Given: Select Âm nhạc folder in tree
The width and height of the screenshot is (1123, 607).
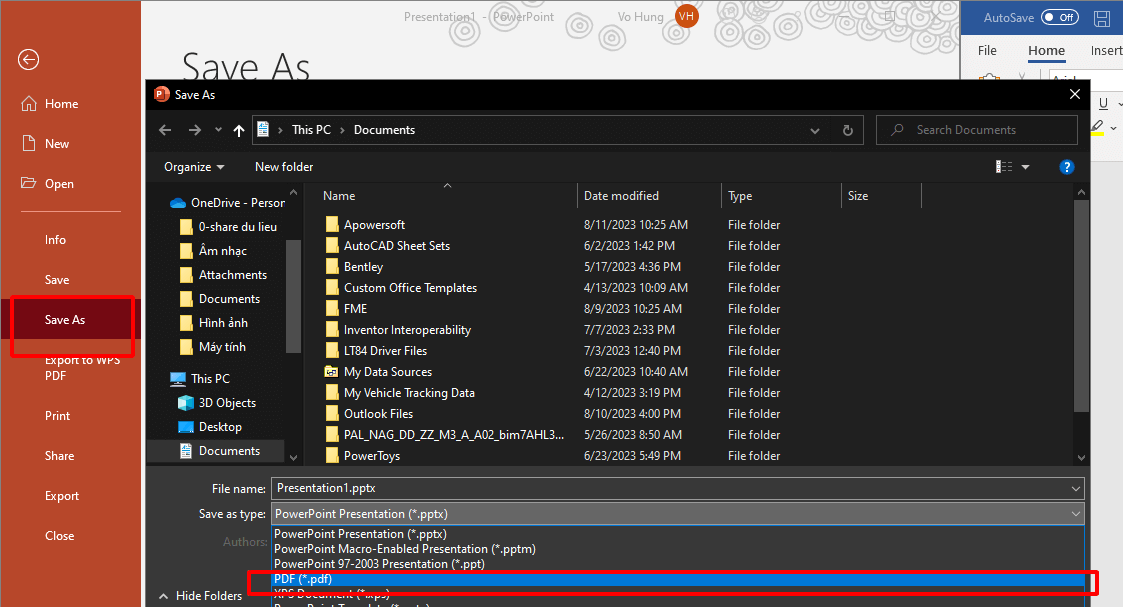Looking at the screenshot, I should (x=213, y=251).
